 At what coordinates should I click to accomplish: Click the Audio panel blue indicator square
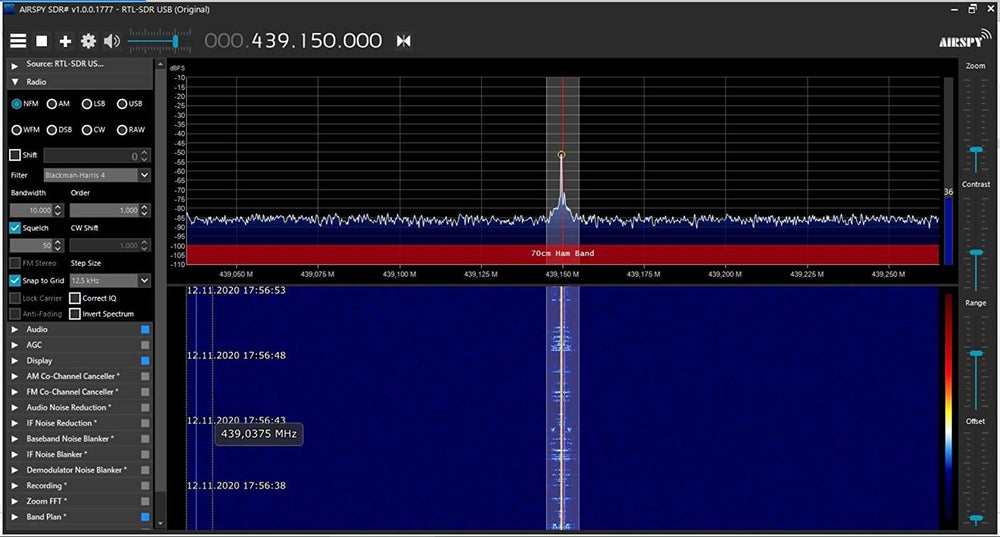(145, 330)
